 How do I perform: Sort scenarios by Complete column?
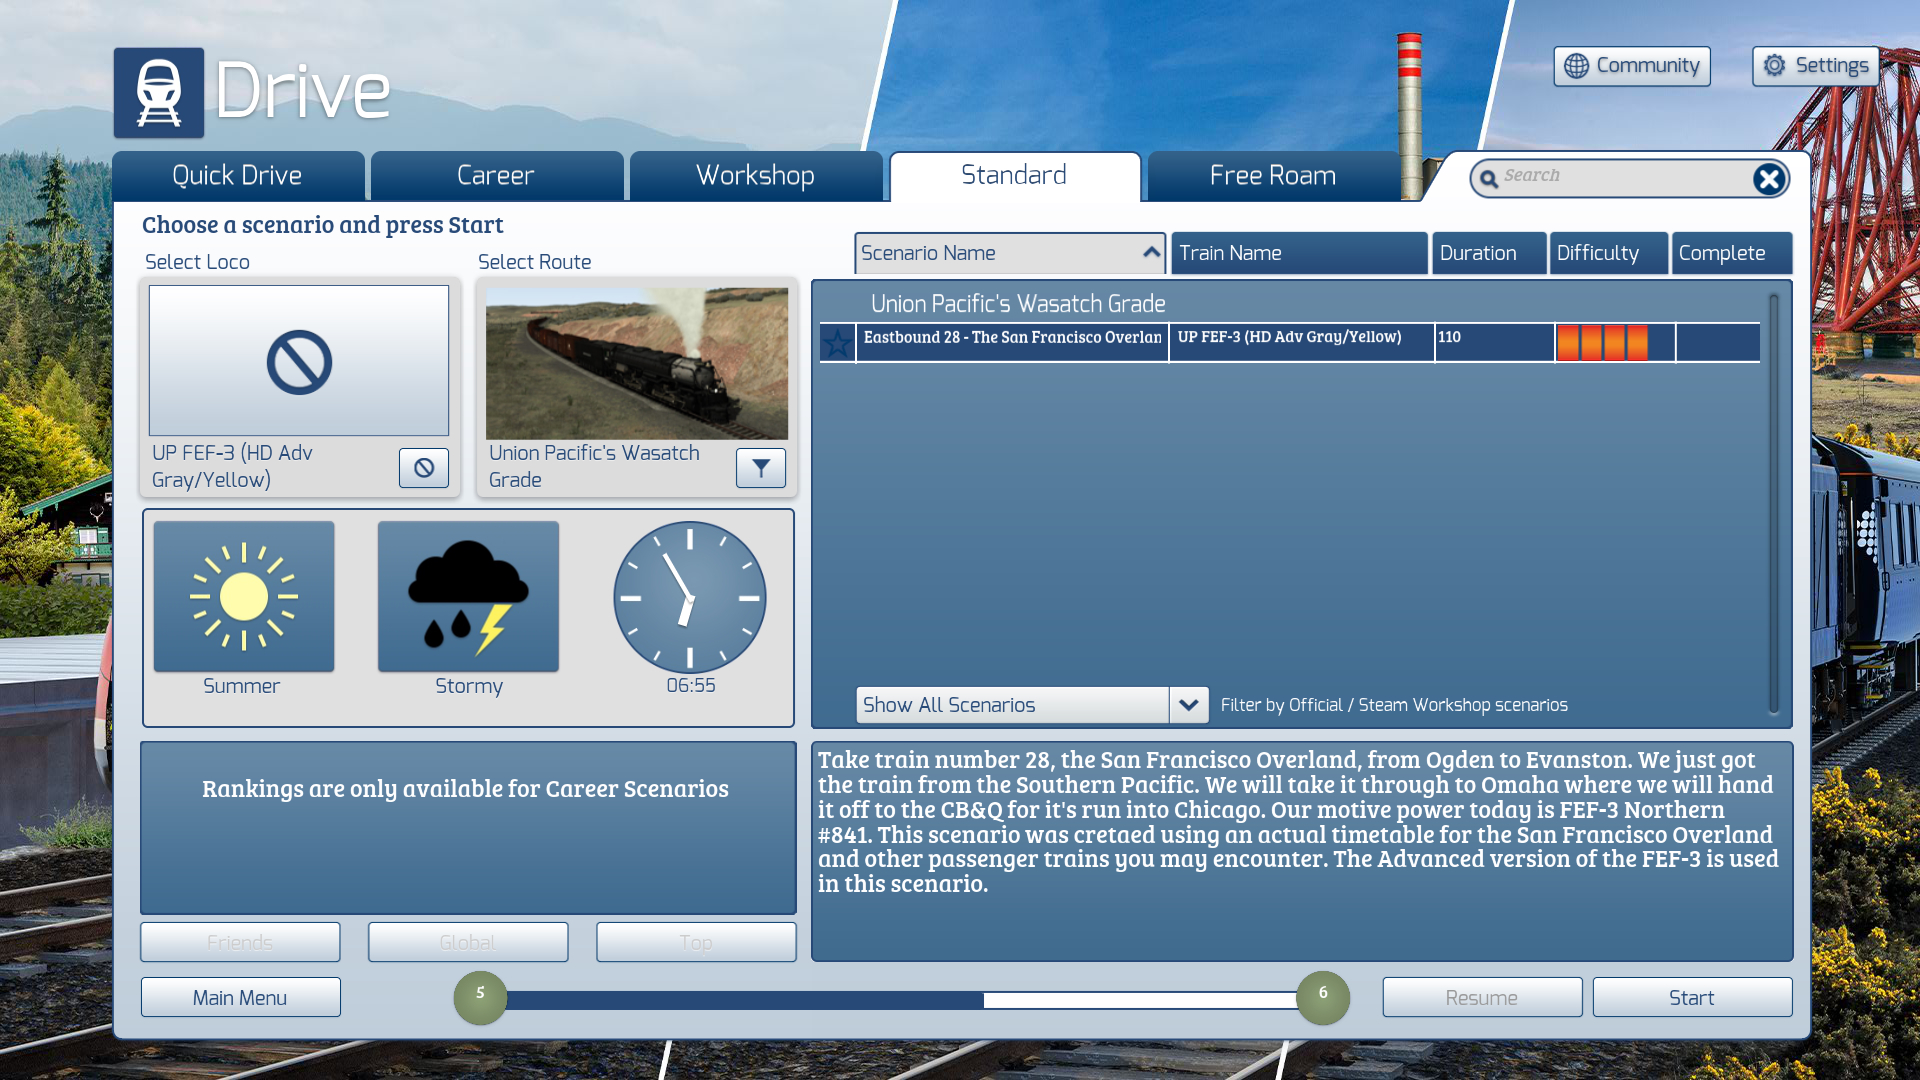(1731, 253)
